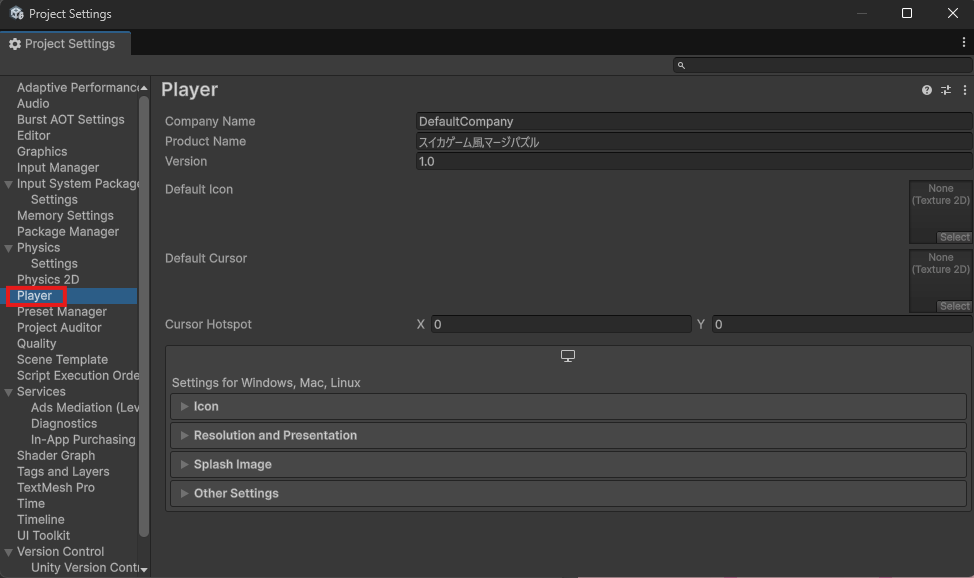974x578 pixels.
Task: Collapse the Physics tree node arrow
Action: pyautogui.click(x=9, y=249)
